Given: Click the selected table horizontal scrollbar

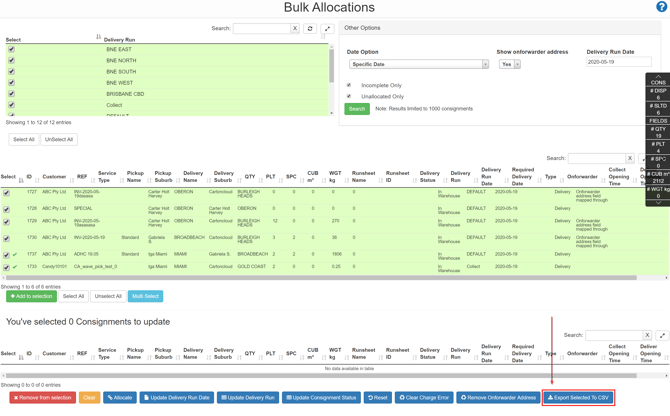Looking at the screenshot, I should (320, 376).
